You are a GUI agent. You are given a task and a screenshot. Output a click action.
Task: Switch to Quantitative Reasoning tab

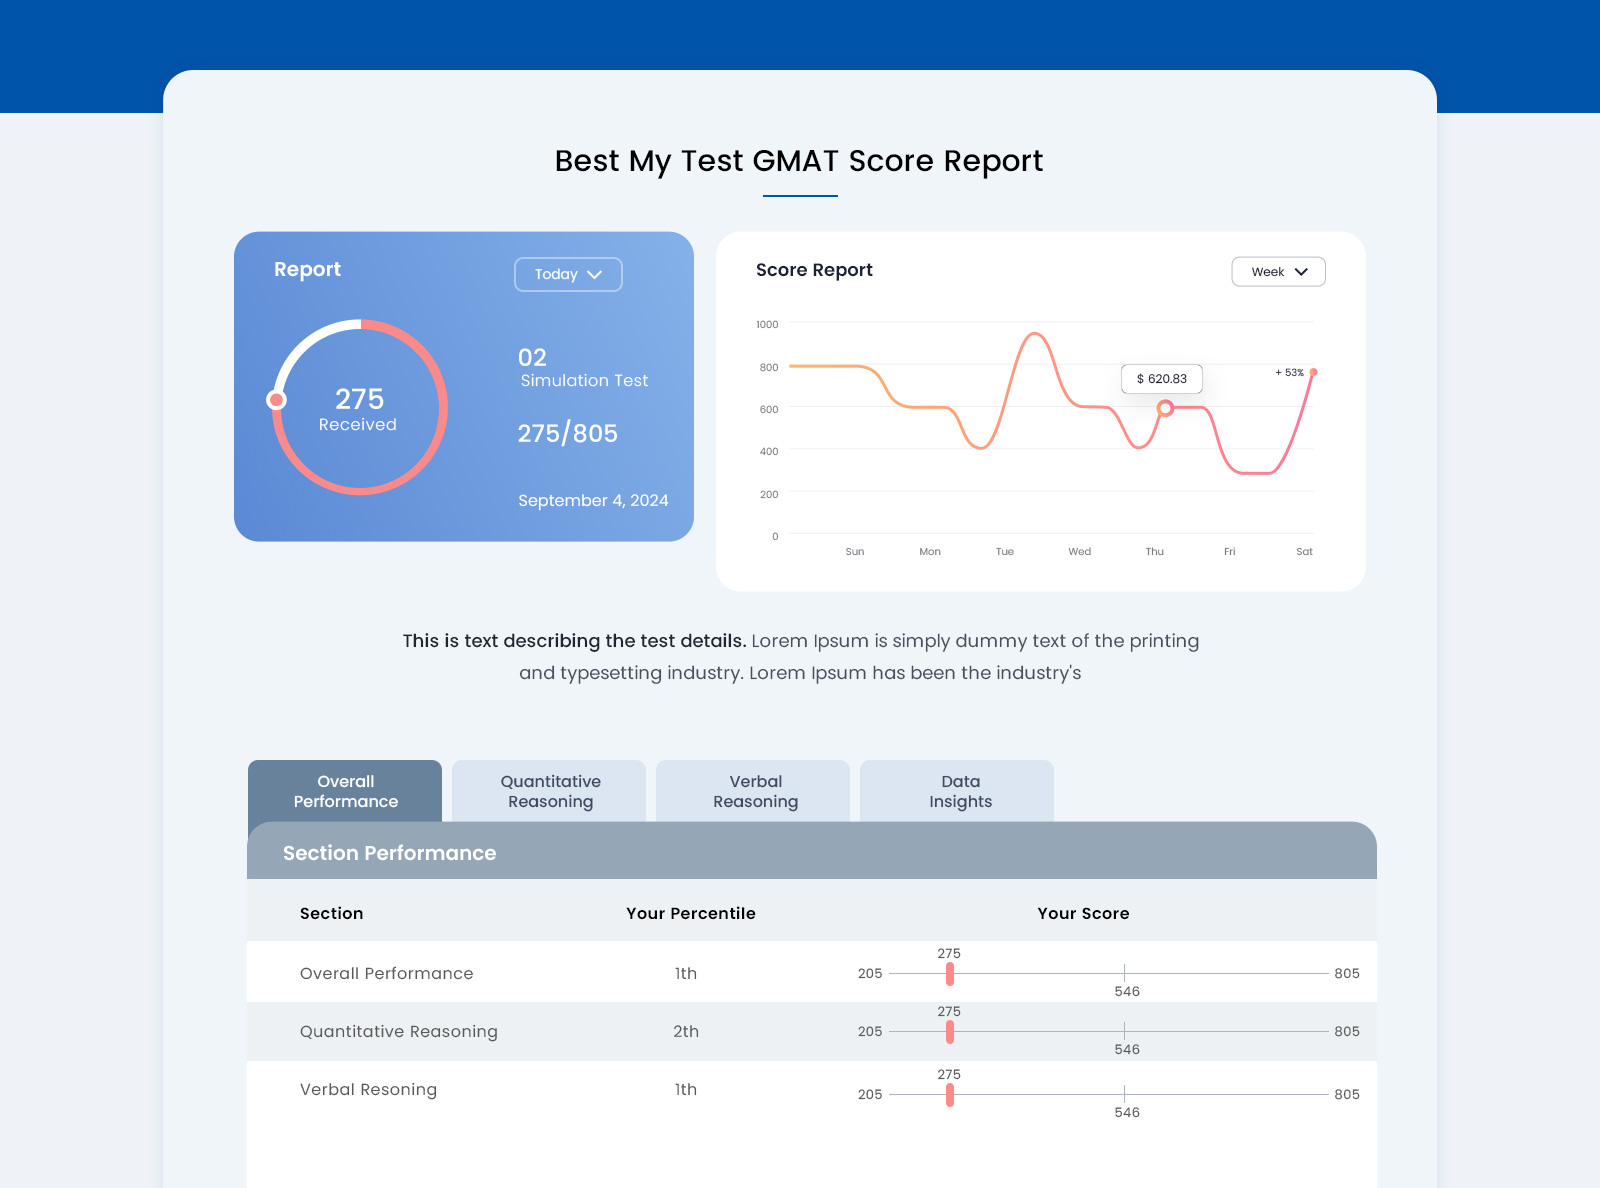(x=549, y=791)
